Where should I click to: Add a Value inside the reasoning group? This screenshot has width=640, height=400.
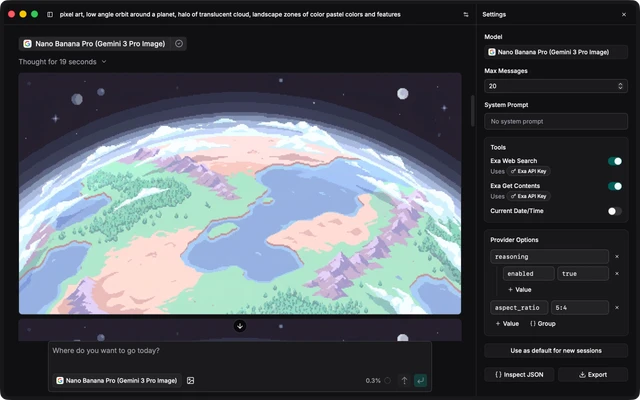pyautogui.click(x=519, y=290)
